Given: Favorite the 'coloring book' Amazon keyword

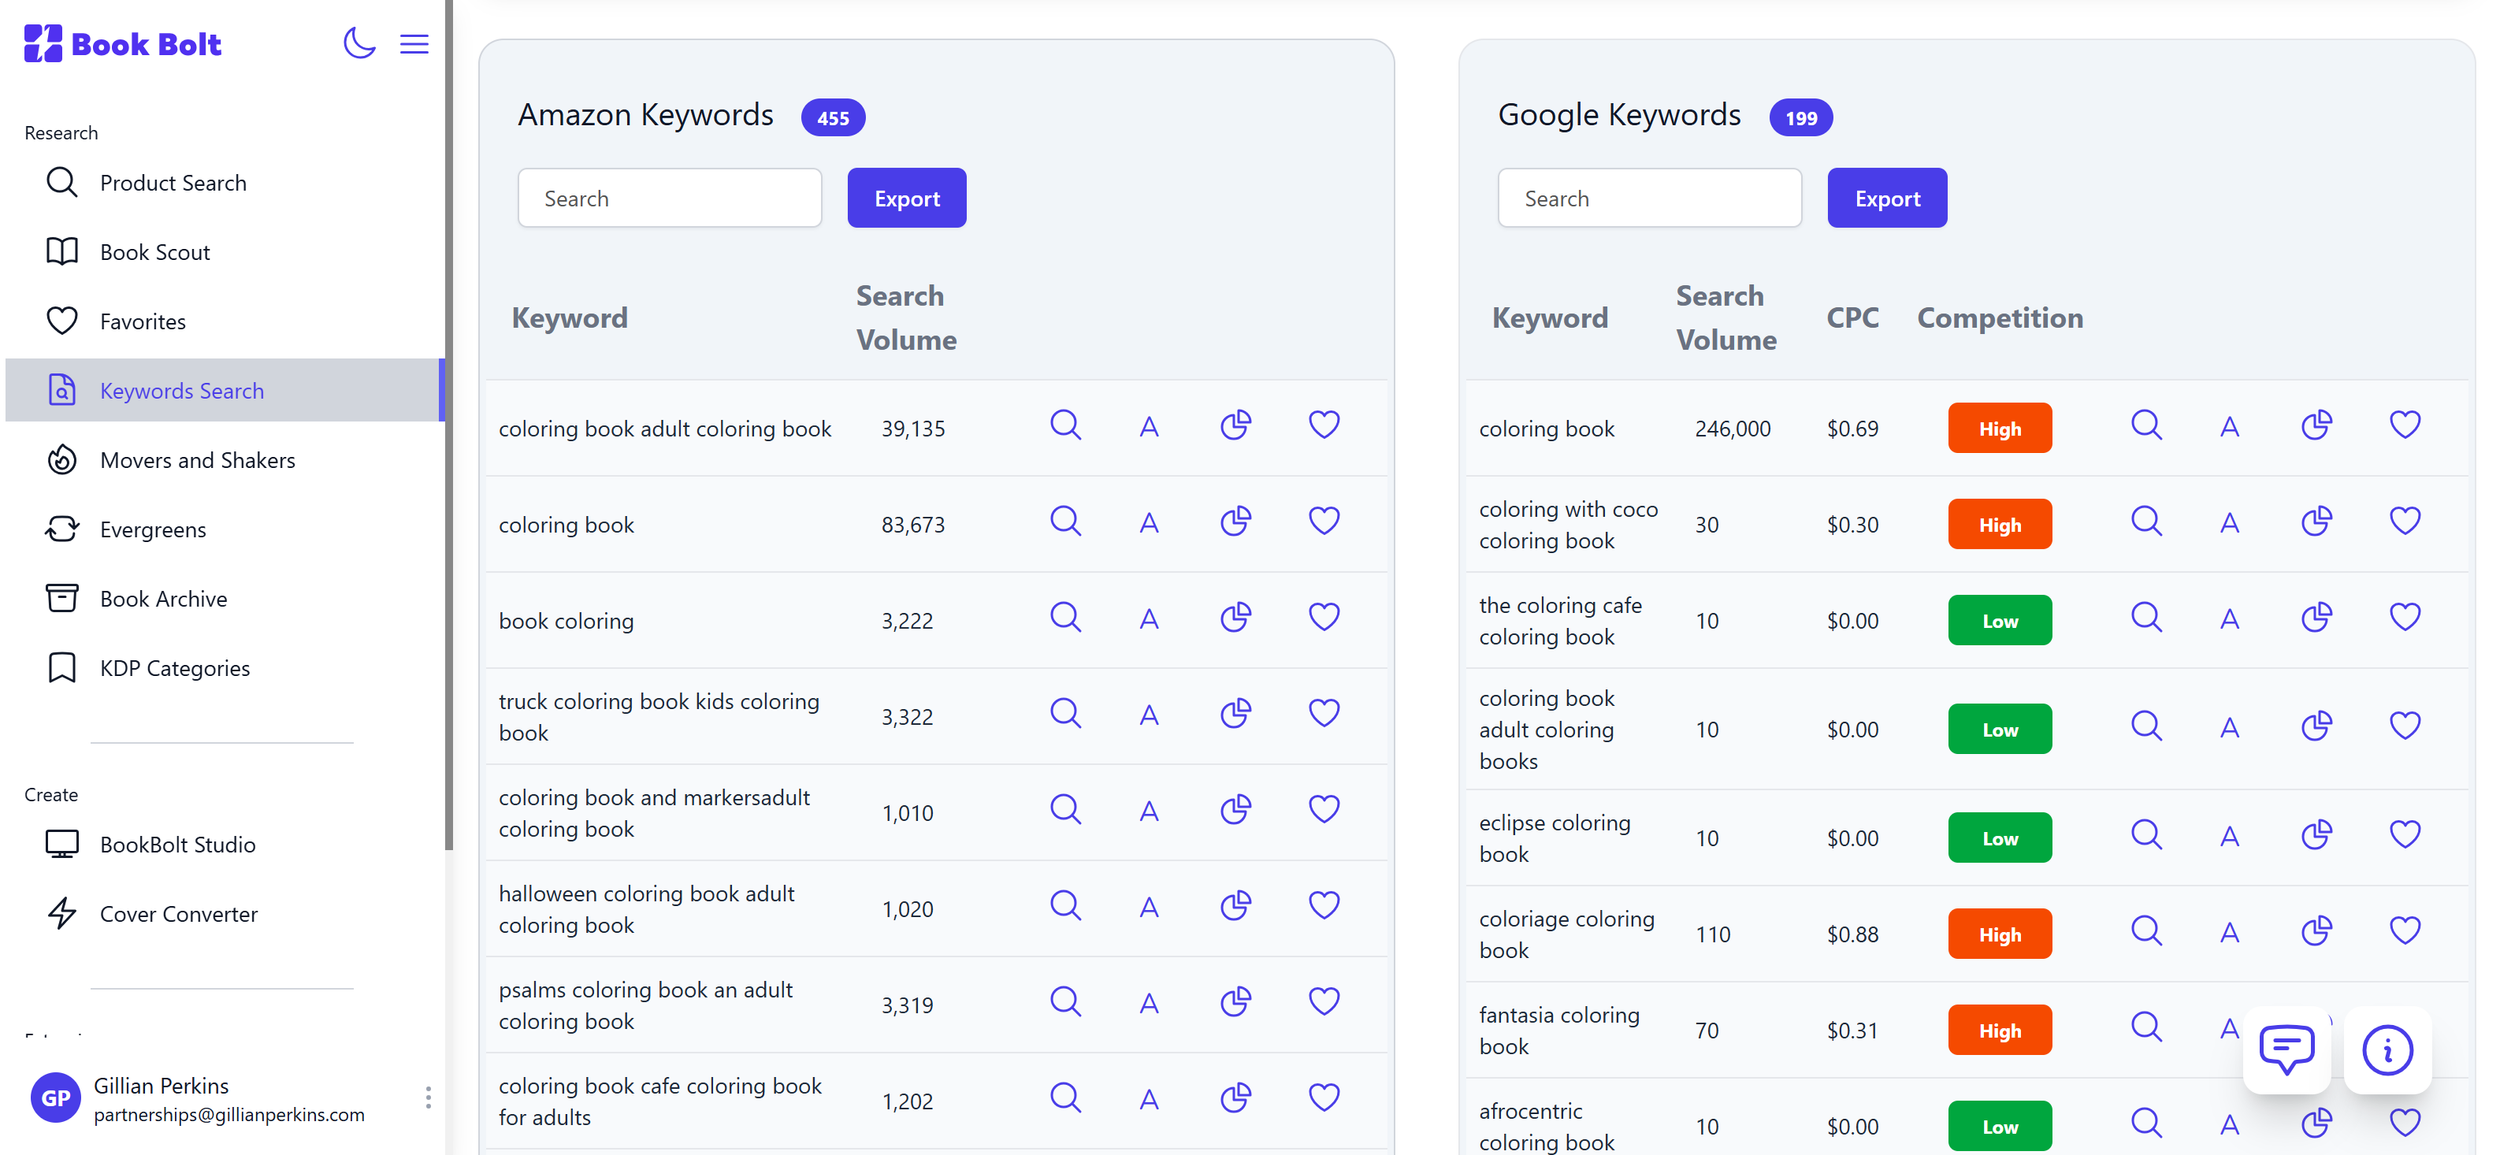Looking at the screenshot, I should point(1323,521).
